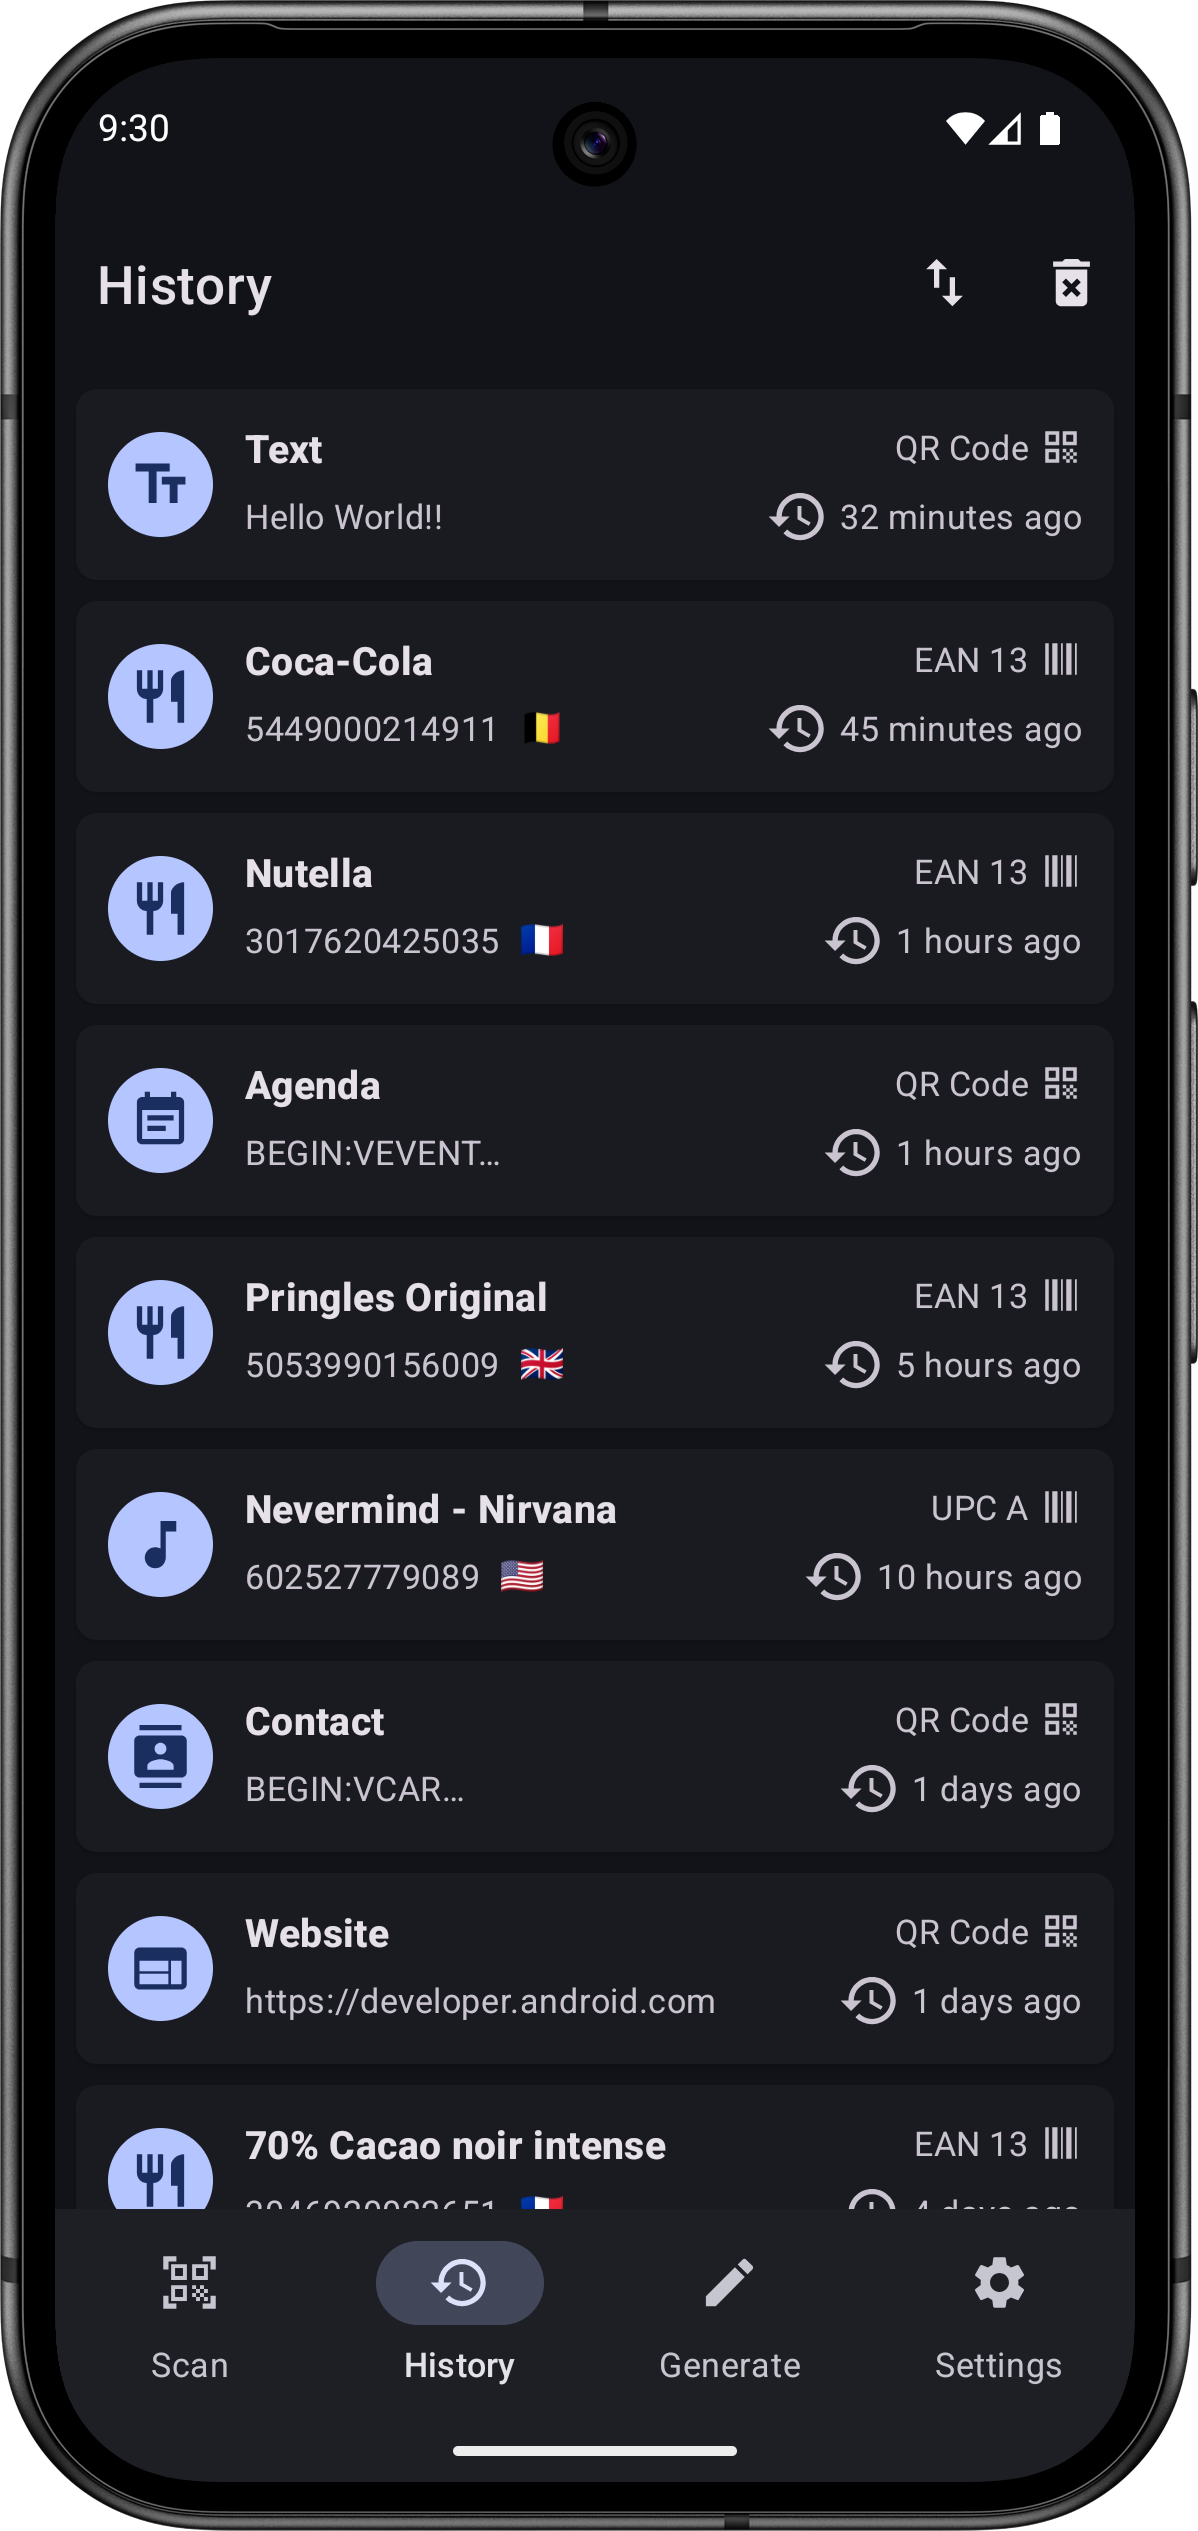The image size is (1198, 2531).
Task: Tap the sort order arrows icon
Action: 944,283
